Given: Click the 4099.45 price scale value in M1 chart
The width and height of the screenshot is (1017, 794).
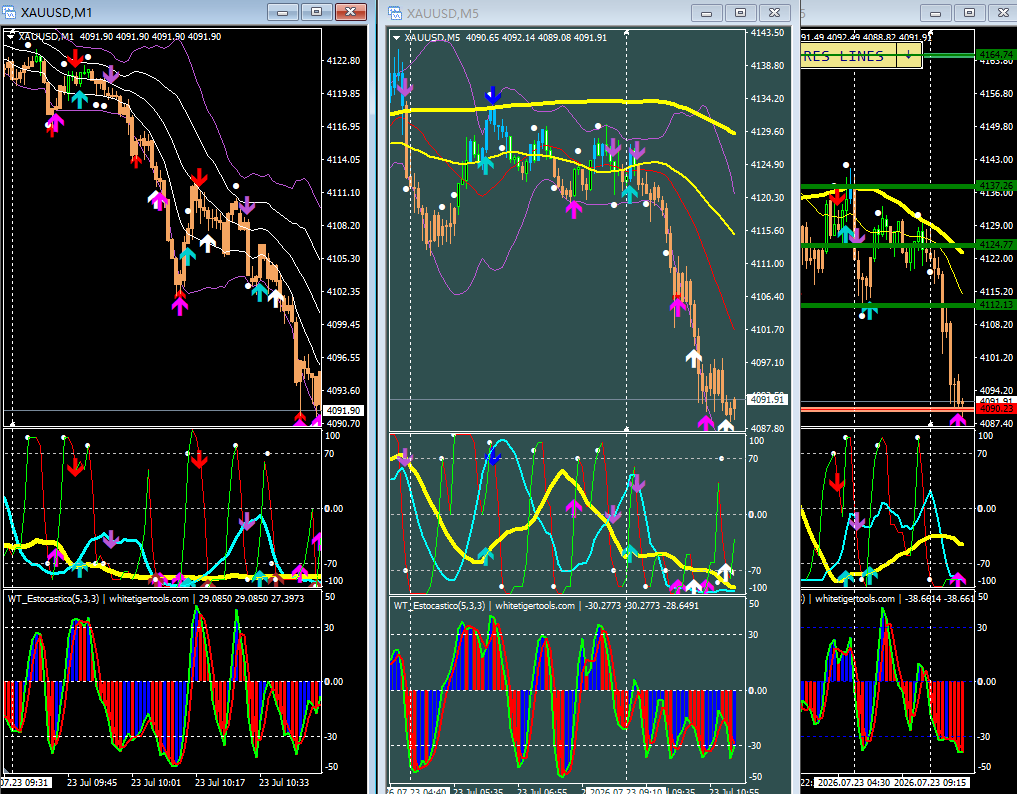Looking at the screenshot, I should click(344, 324).
